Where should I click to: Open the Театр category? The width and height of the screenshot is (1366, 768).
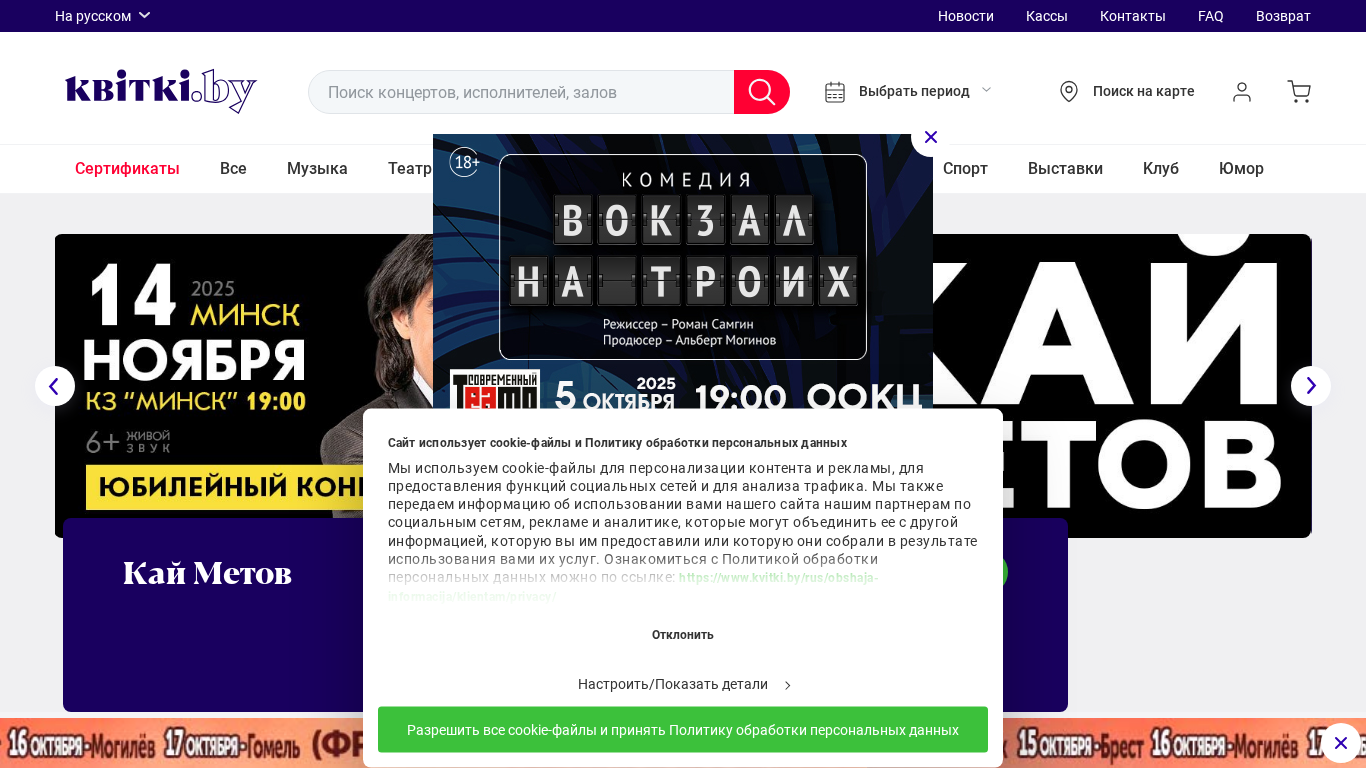pyautogui.click(x=410, y=169)
